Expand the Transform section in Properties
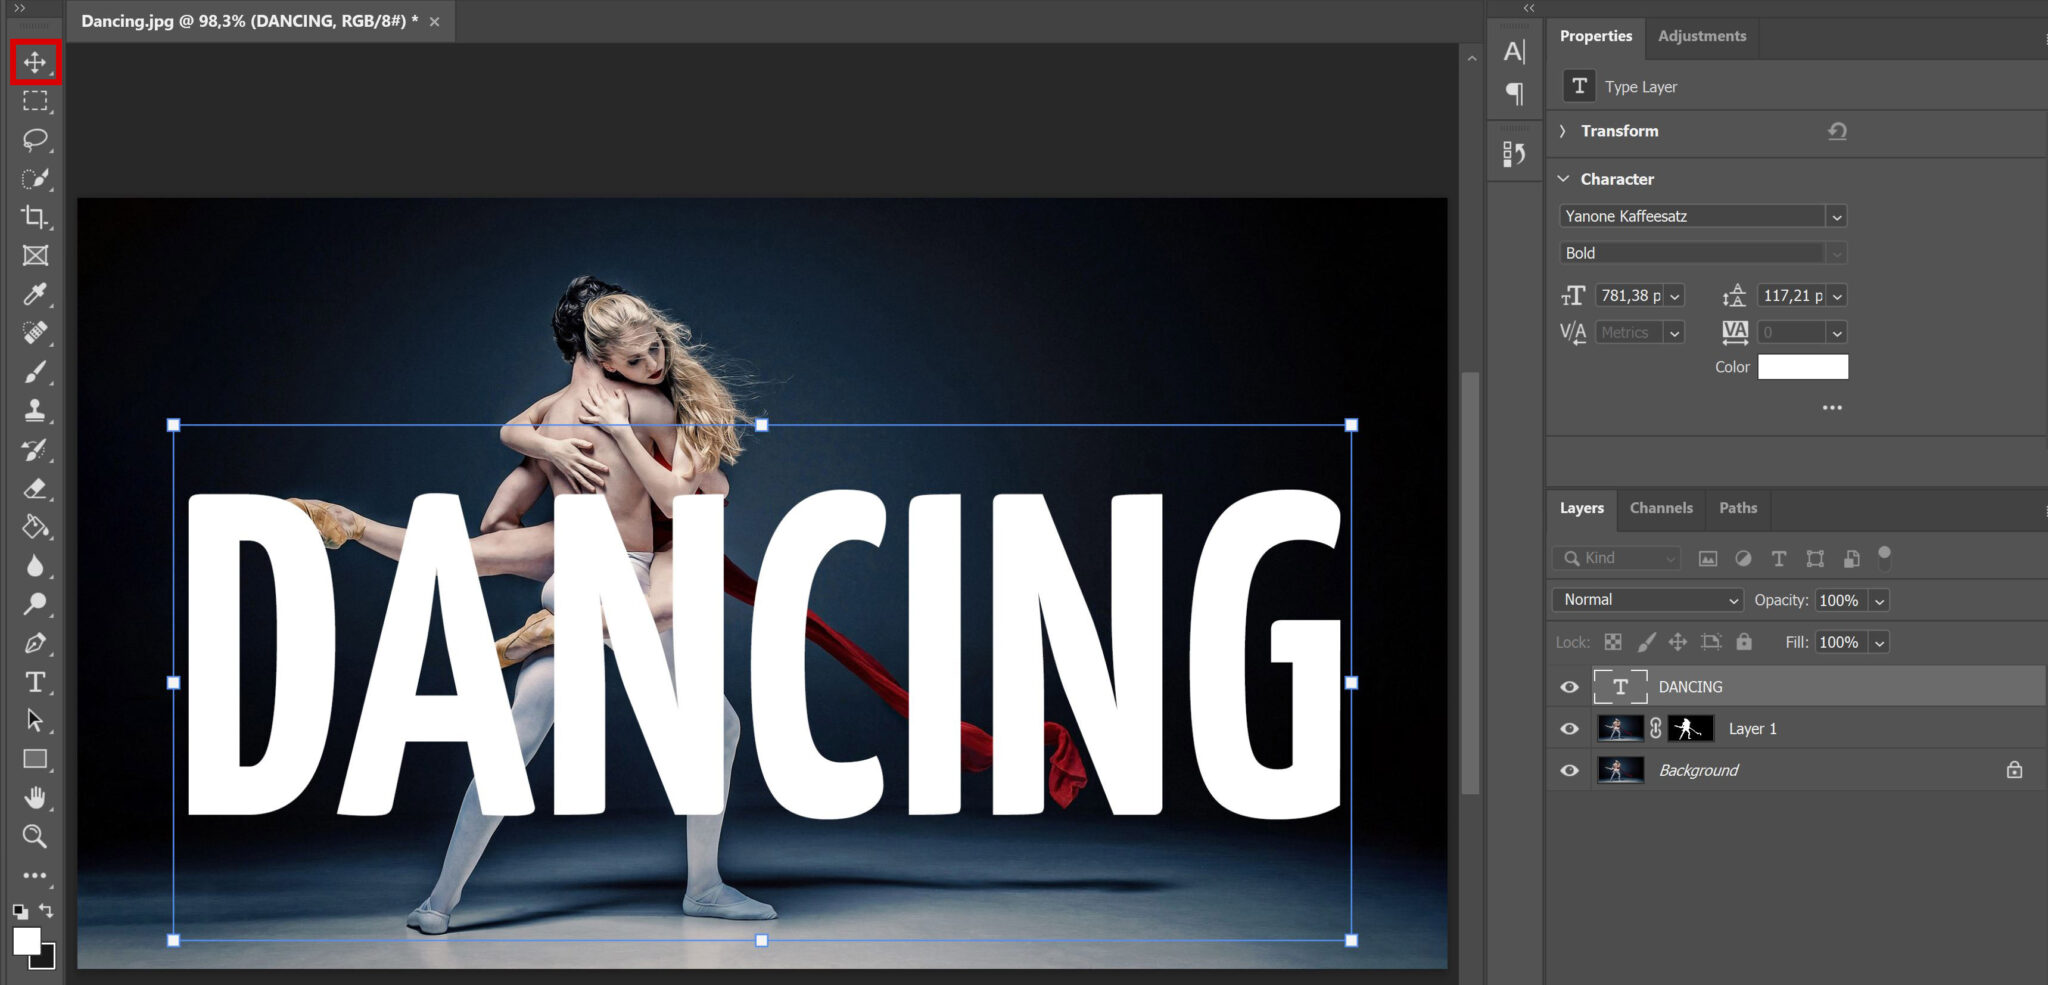 (x=1564, y=131)
